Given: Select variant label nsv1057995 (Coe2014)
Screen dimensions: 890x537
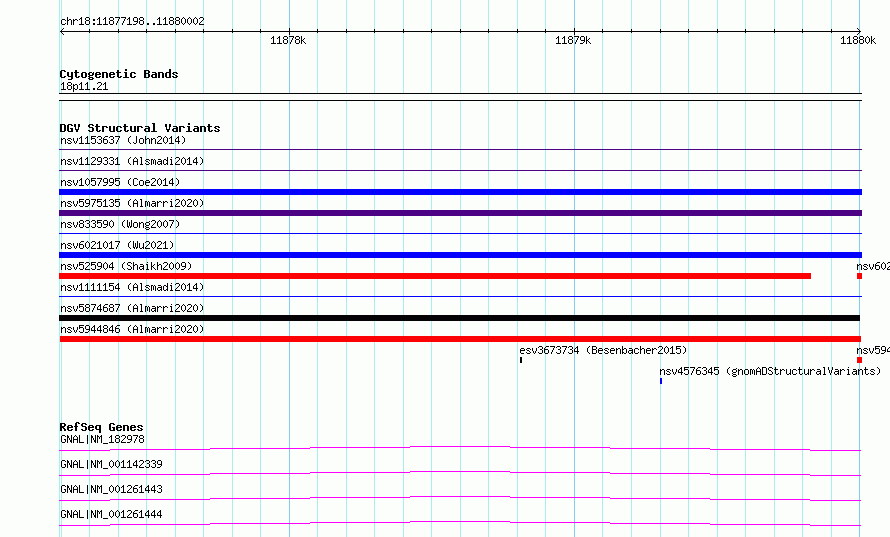Looking at the screenshot, I should pyautogui.click(x=120, y=182).
